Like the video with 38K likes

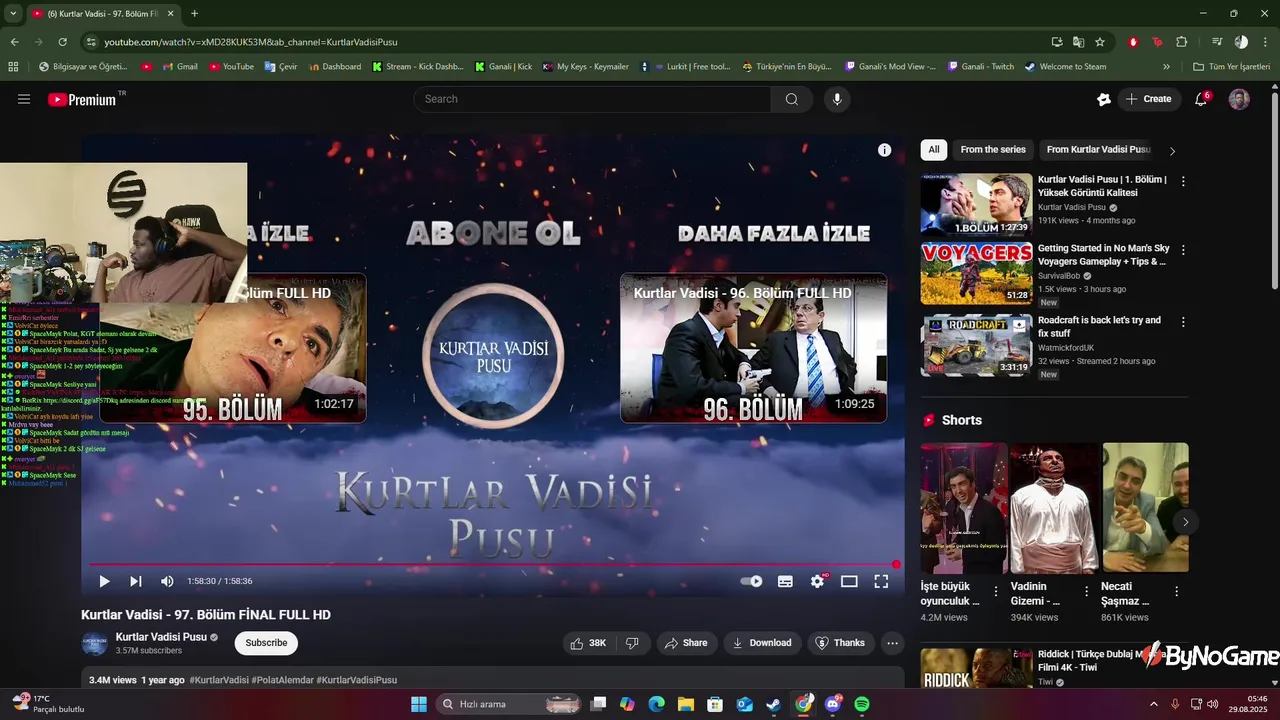pos(589,643)
